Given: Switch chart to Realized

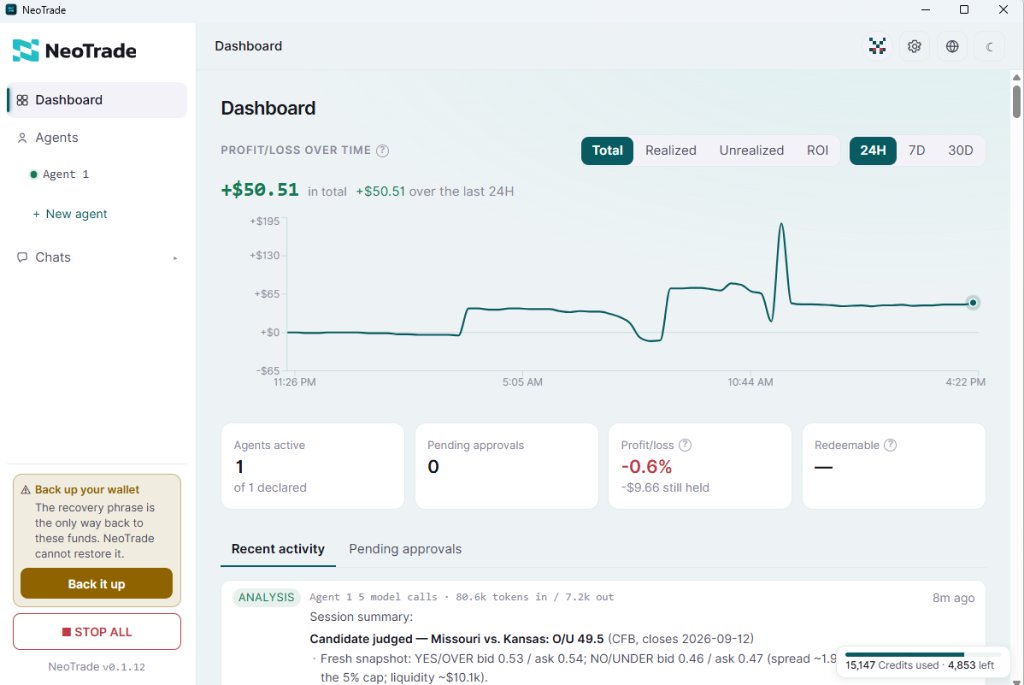Looking at the screenshot, I should pos(671,150).
